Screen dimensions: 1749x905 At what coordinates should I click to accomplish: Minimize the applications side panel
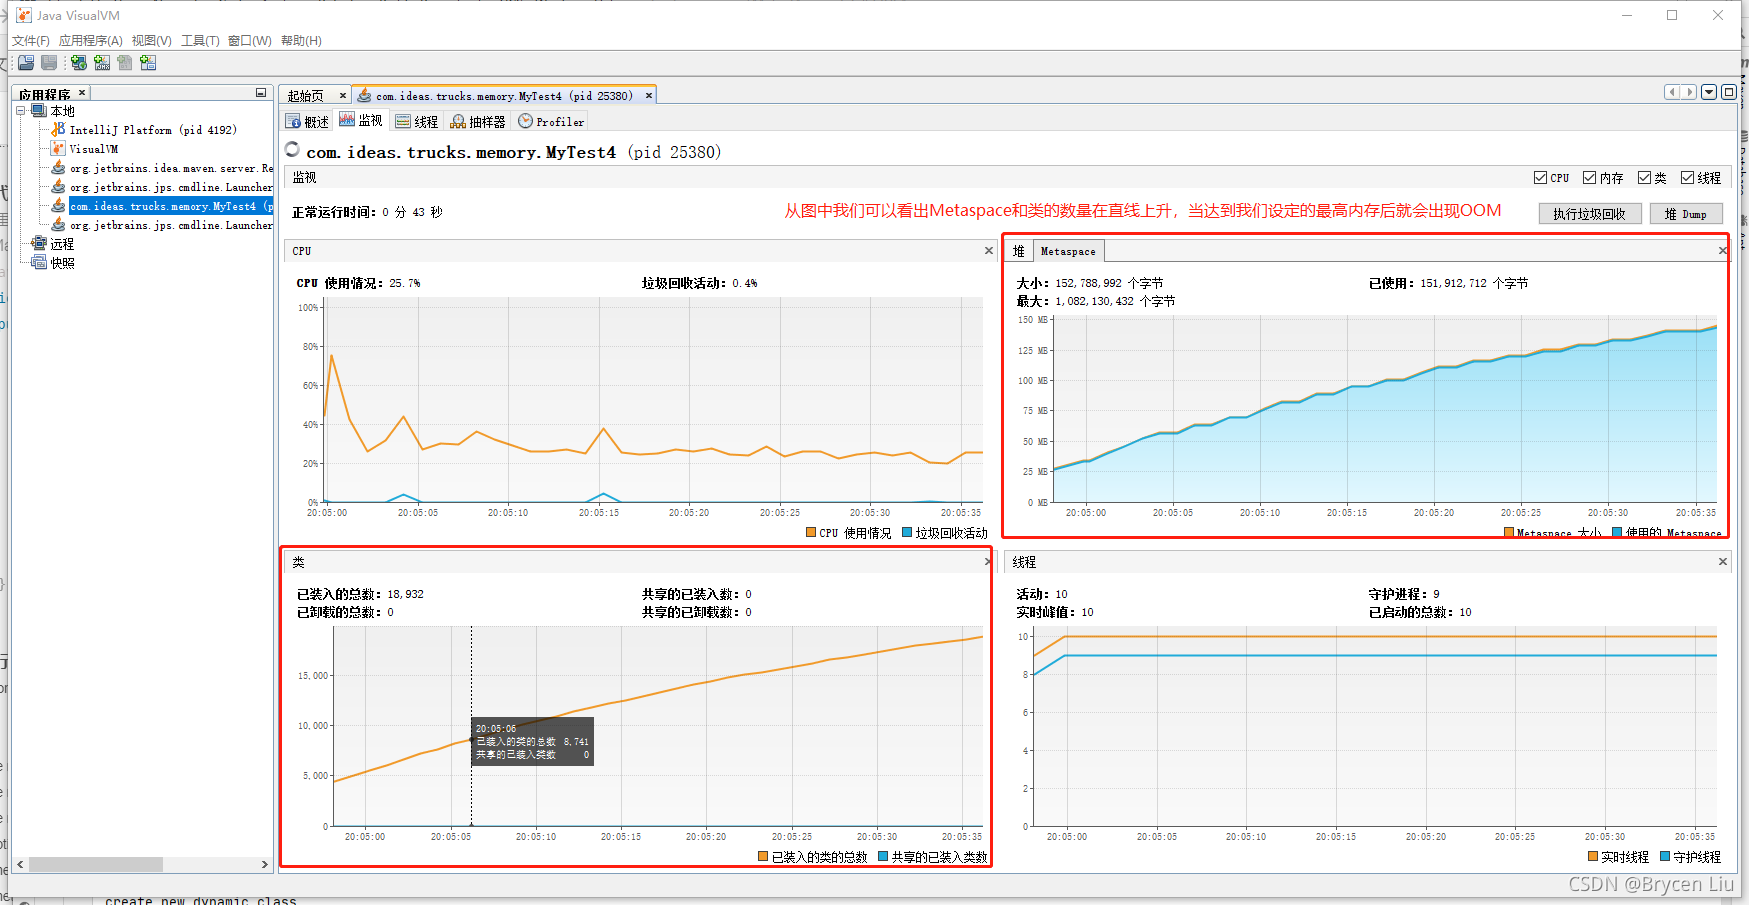(x=261, y=93)
